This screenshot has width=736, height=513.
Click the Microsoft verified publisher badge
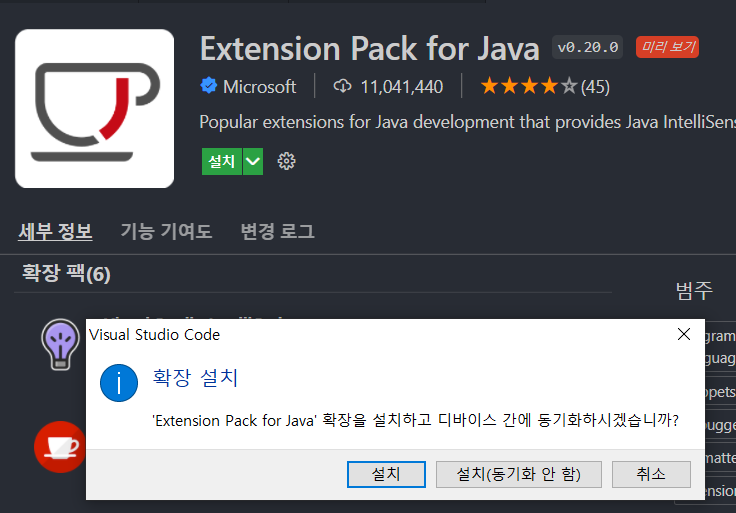coord(208,86)
